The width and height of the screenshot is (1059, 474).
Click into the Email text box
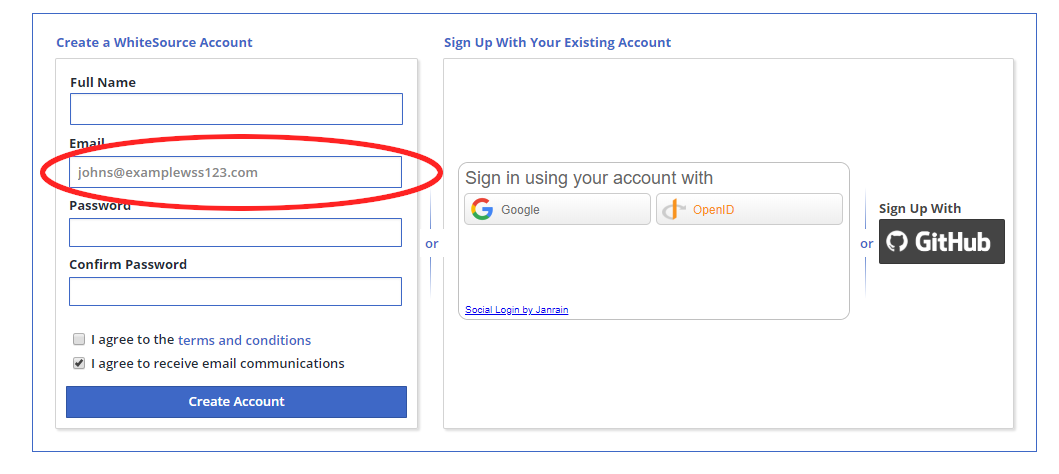[x=236, y=172]
